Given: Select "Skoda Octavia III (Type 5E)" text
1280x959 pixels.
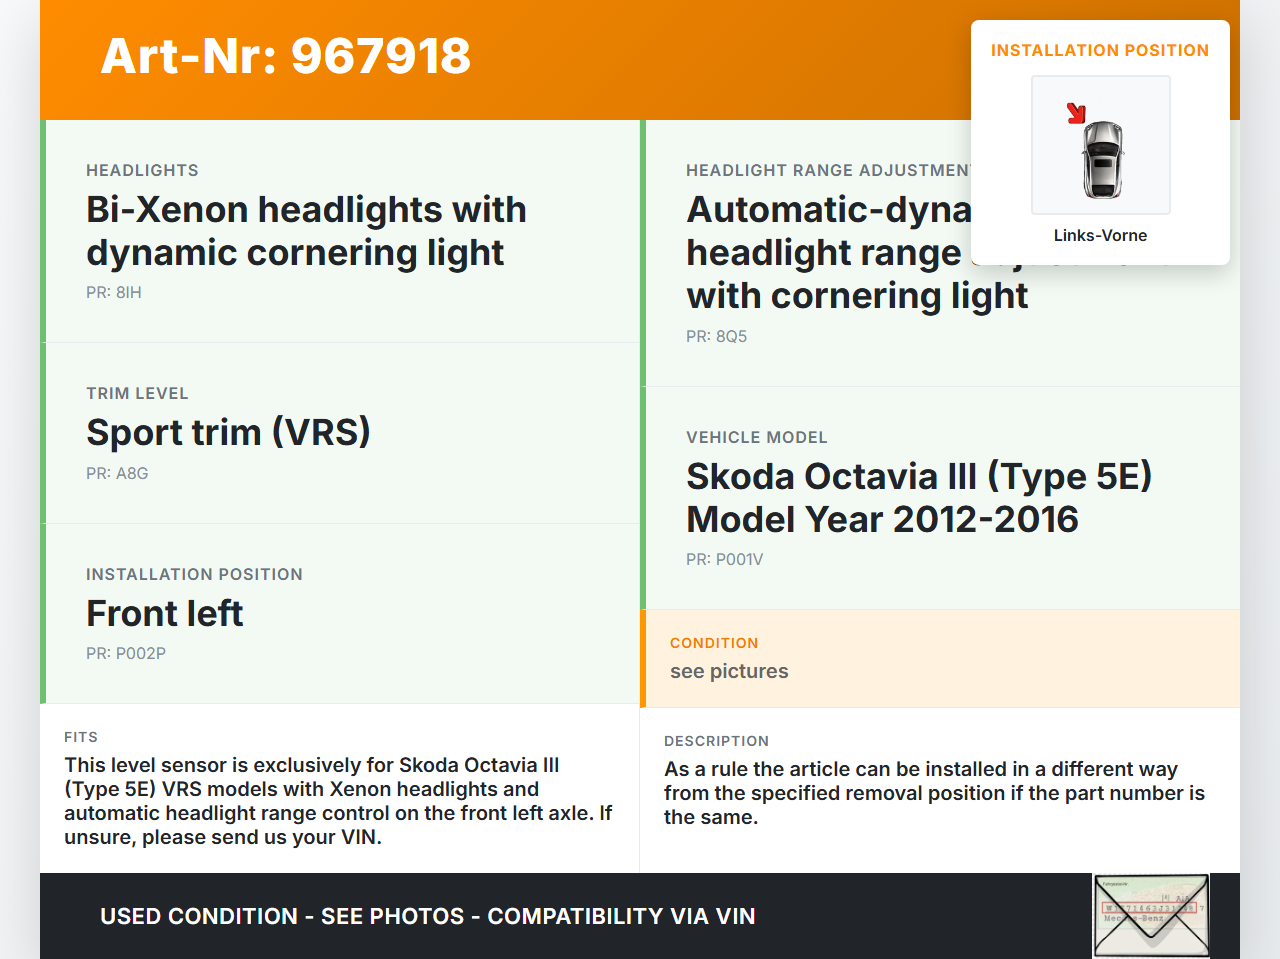Looking at the screenshot, I should pos(919,477).
